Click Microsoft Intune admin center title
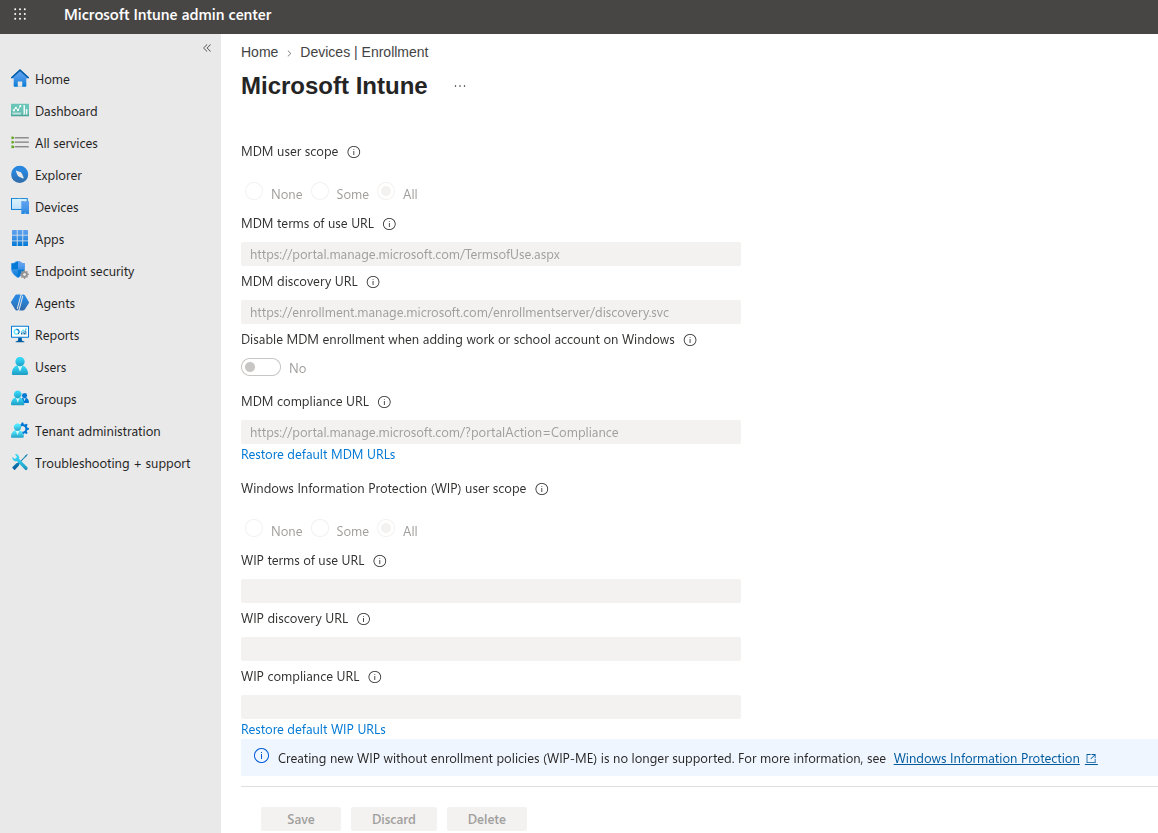This screenshot has width=1158, height=833. pyautogui.click(x=168, y=15)
